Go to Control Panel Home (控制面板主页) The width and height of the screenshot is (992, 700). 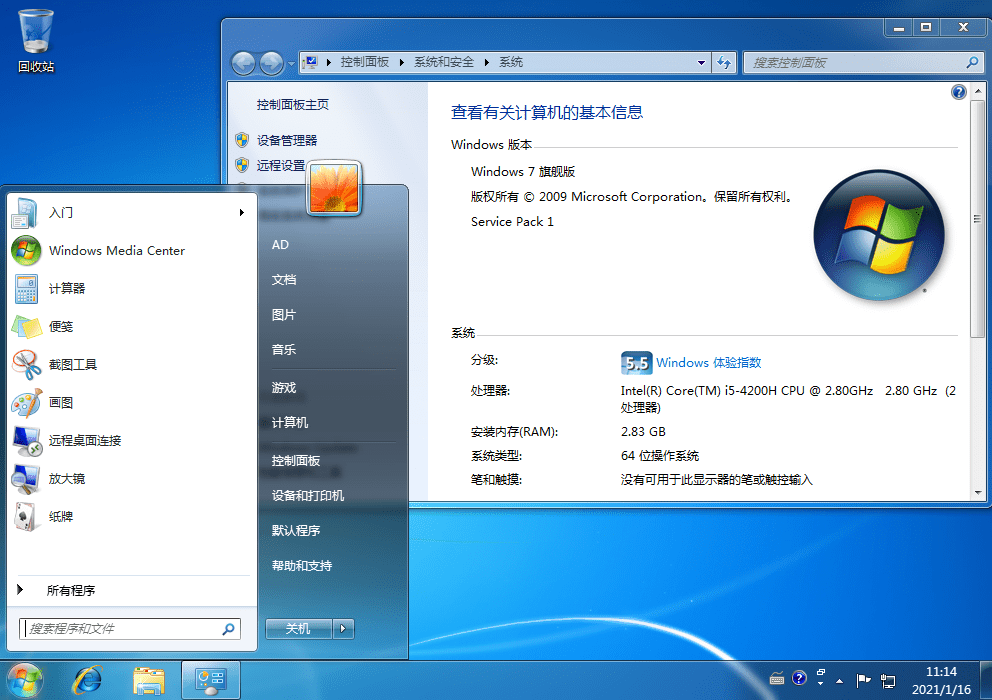click(293, 104)
